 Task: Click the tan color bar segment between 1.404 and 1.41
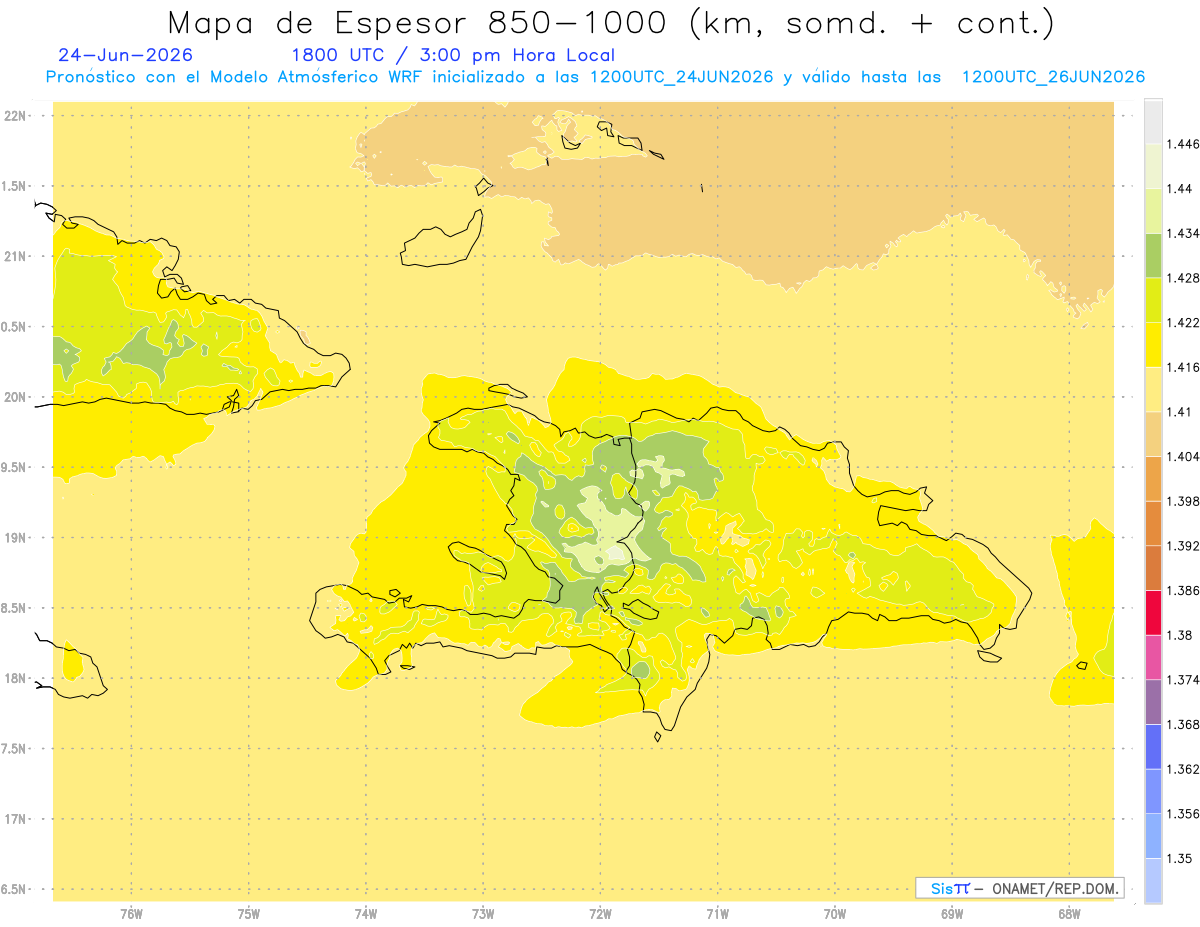click(x=1153, y=433)
